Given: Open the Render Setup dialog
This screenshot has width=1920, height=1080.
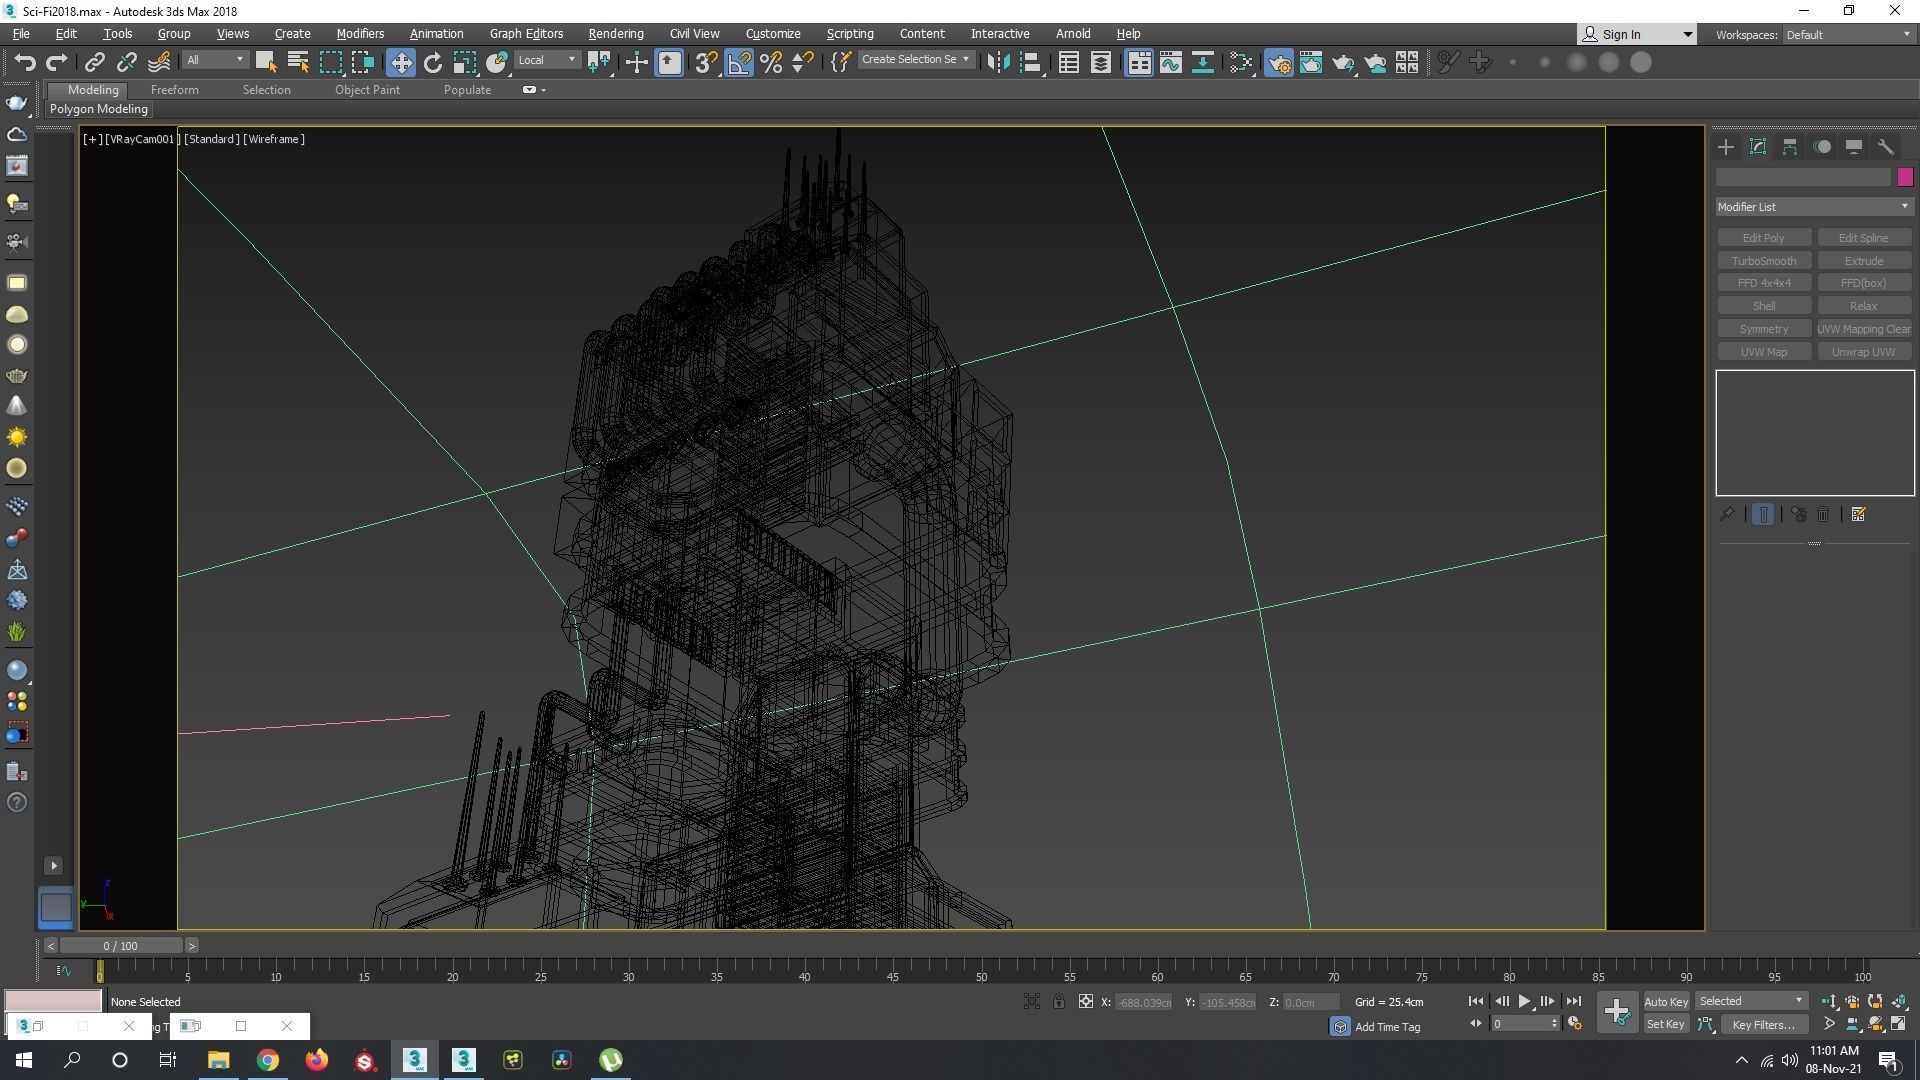Looking at the screenshot, I should click(x=1278, y=63).
